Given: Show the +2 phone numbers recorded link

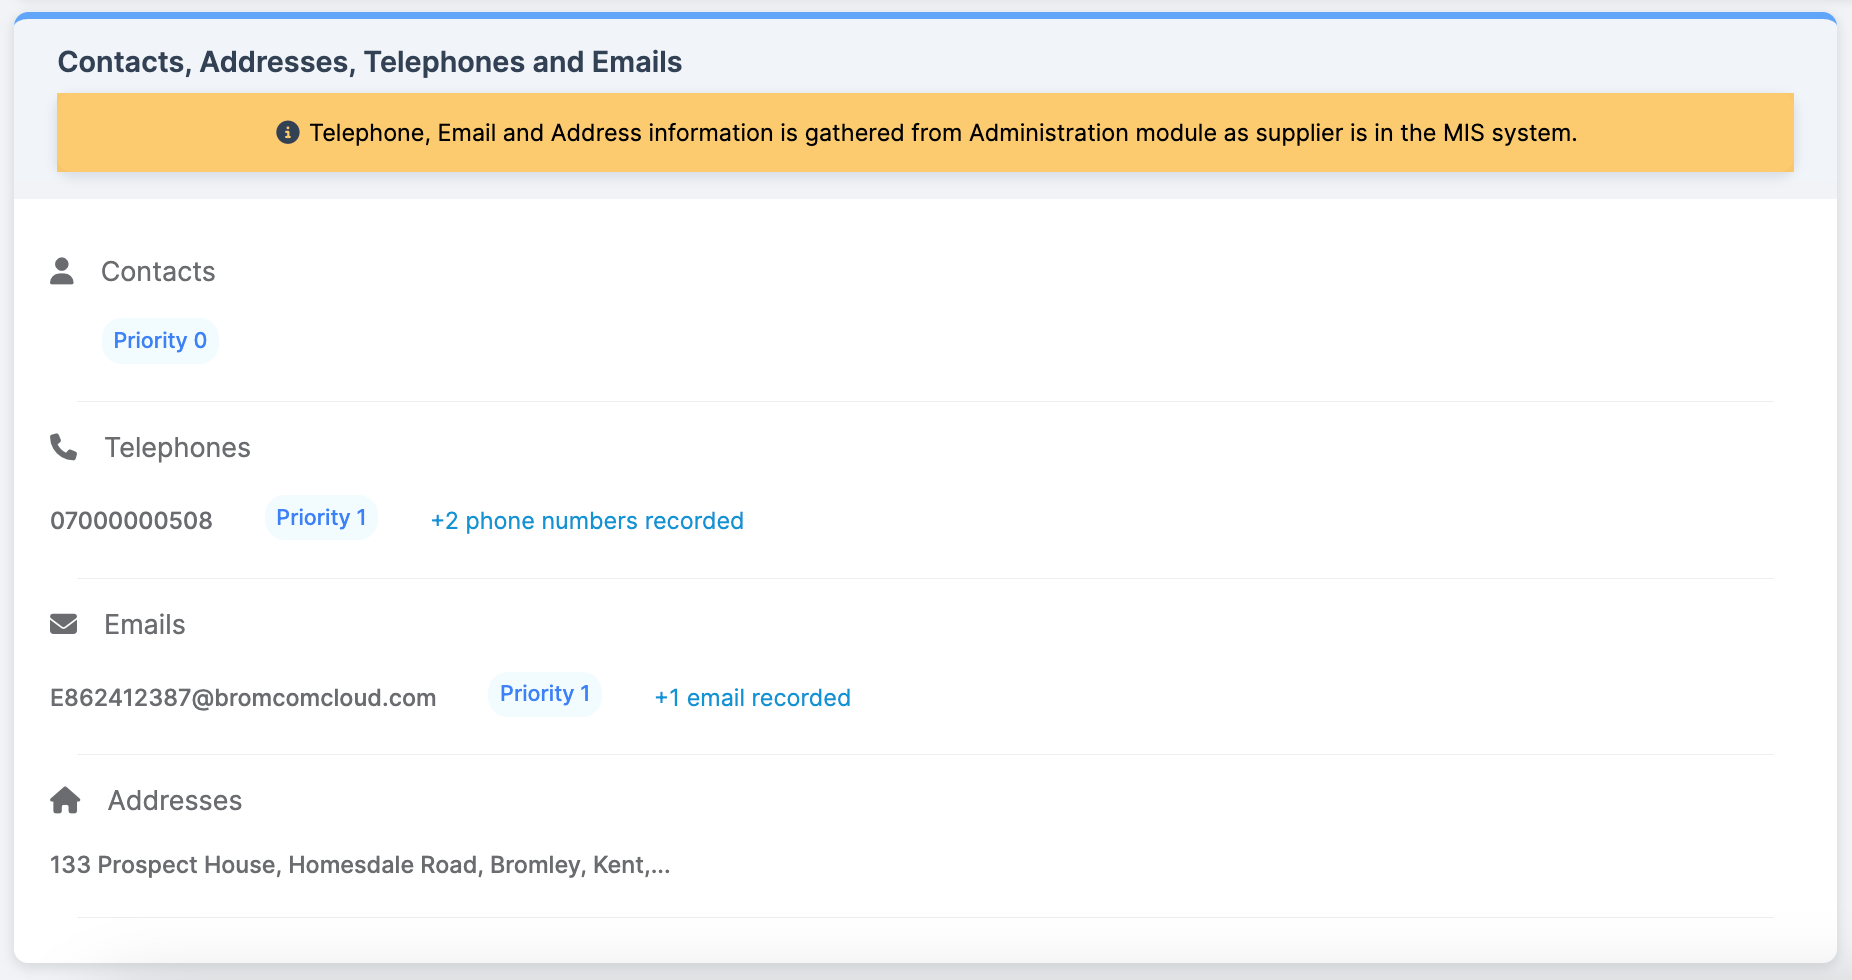Looking at the screenshot, I should coord(587,521).
